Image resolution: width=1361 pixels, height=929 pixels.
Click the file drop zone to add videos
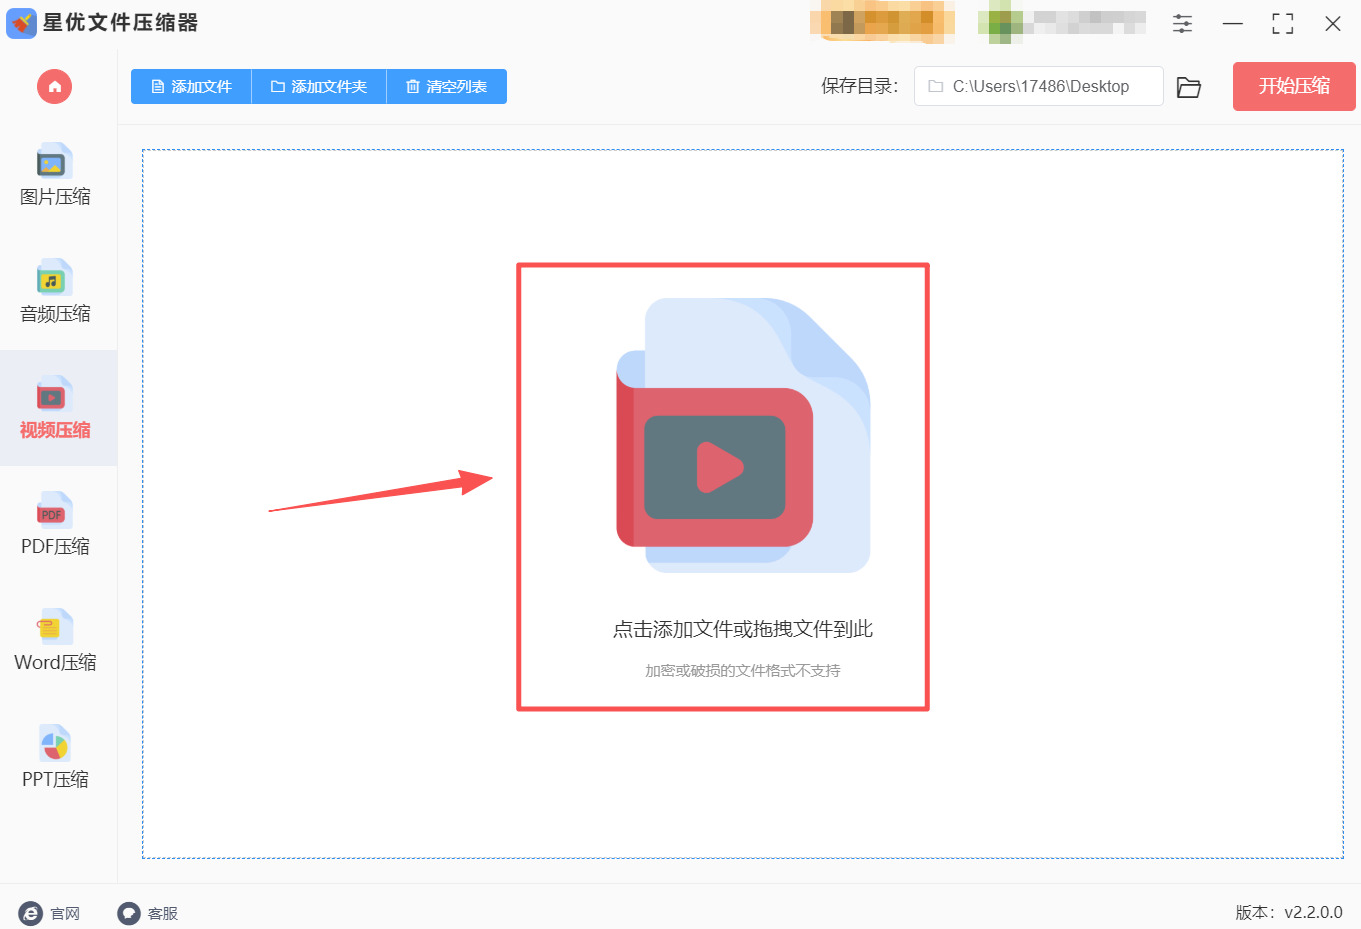click(722, 486)
